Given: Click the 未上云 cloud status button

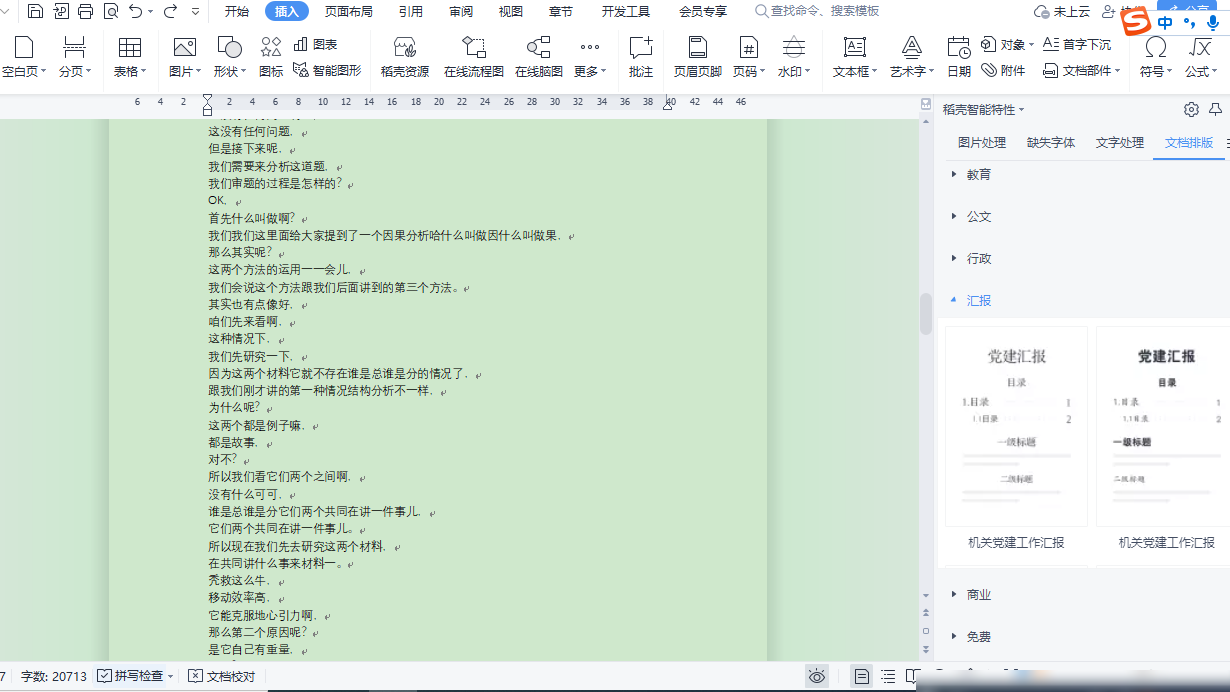Looking at the screenshot, I should 1062,12.
